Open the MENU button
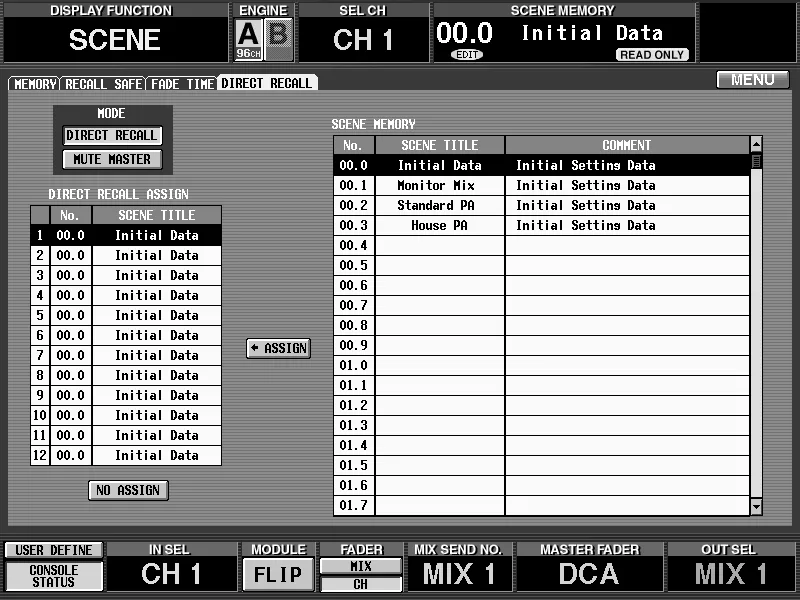The image size is (800, 600). pyautogui.click(x=753, y=80)
